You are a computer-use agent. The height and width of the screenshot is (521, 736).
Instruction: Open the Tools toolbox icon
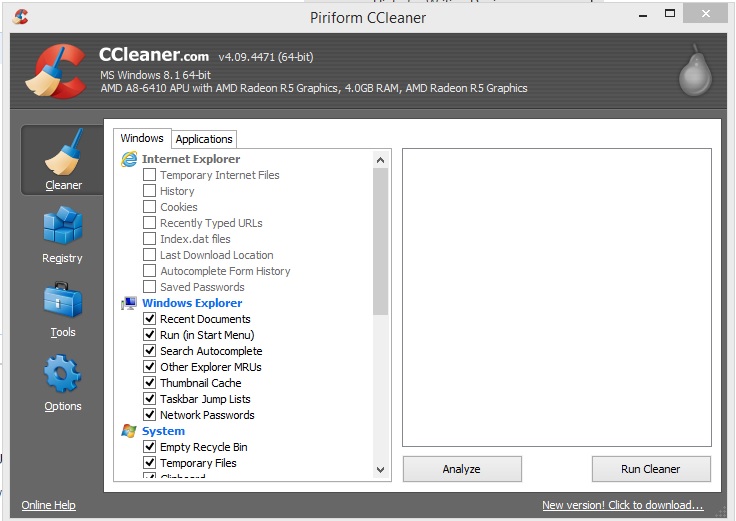[x=62, y=299]
